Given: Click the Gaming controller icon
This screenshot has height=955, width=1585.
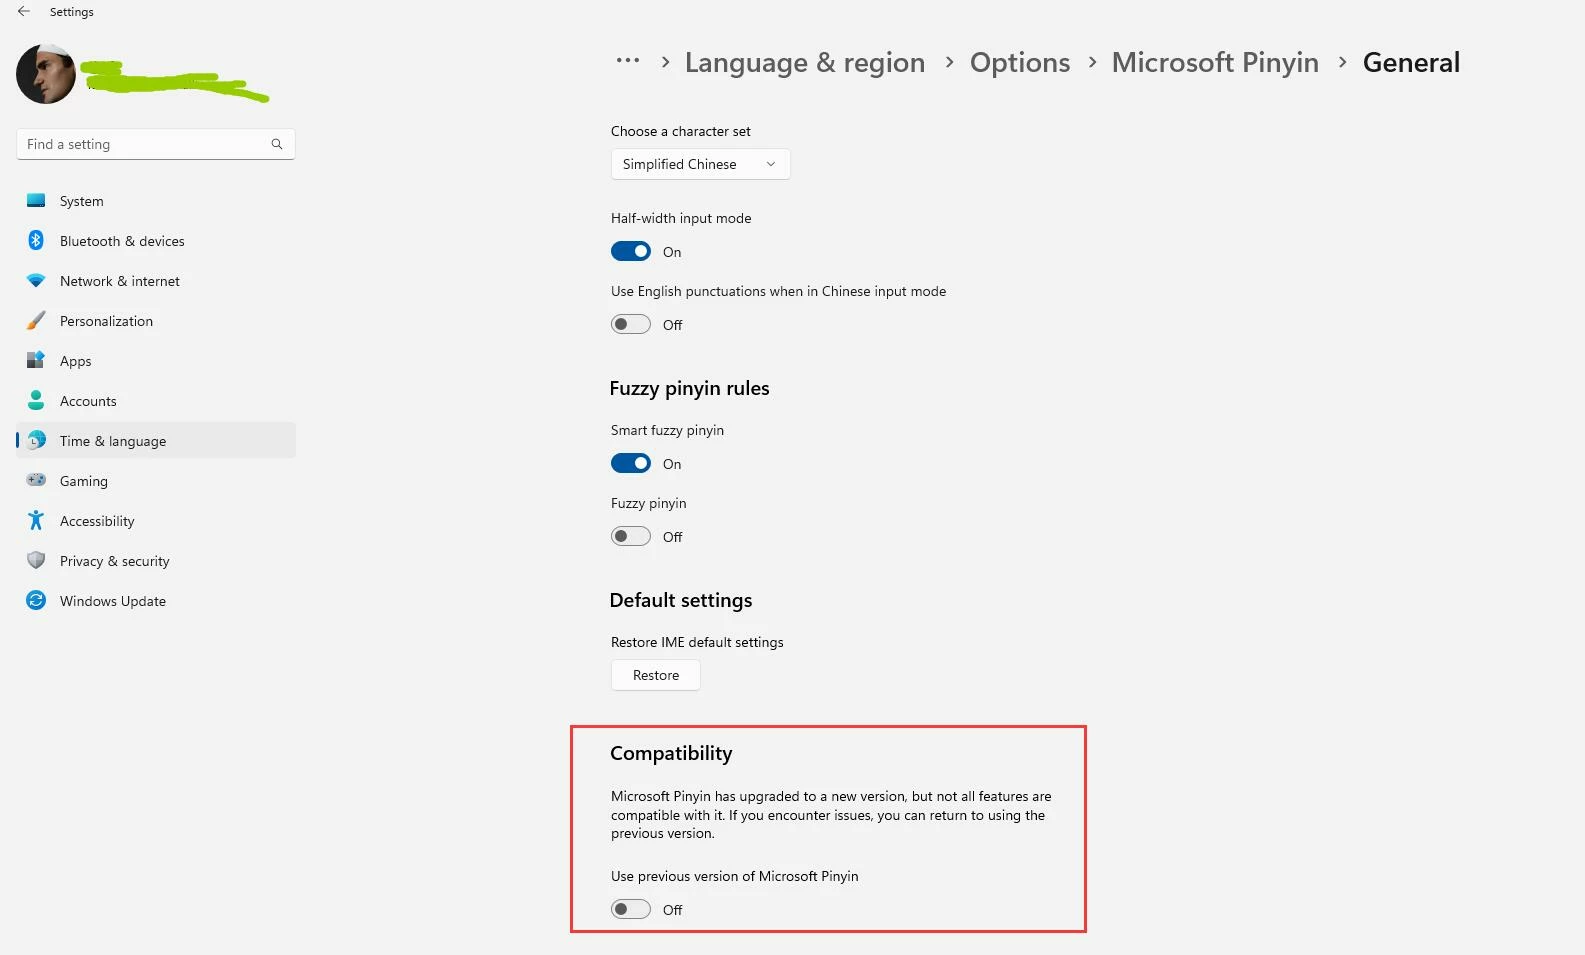Looking at the screenshot, I should point(36,480).
